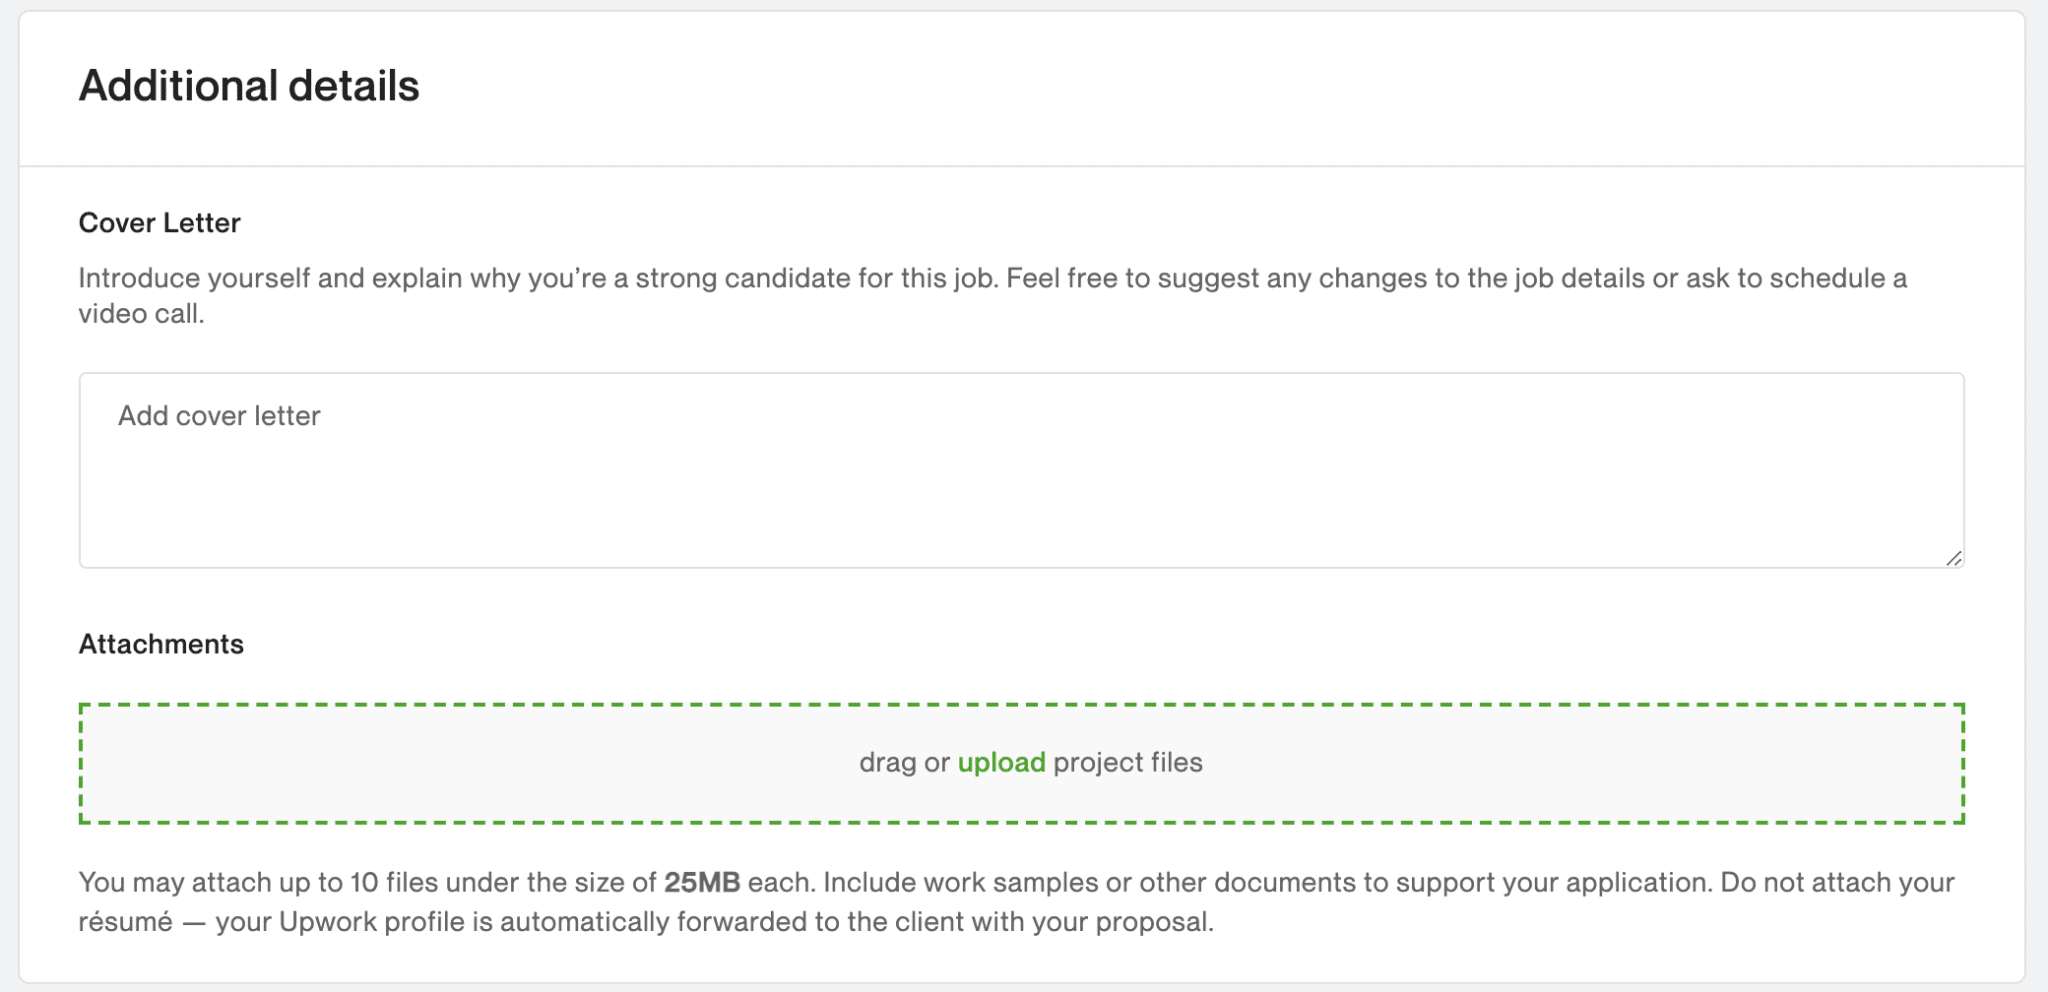
Task: Grab the cover letter textarea resize handle
Action: [x=1953, y=558]
